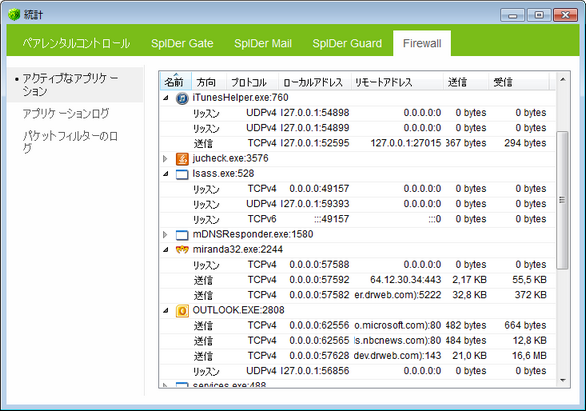Click the miranda32.exe app icon
This screenshot has height=411, width=586.
pyautogui.click(x=182, y=250)
